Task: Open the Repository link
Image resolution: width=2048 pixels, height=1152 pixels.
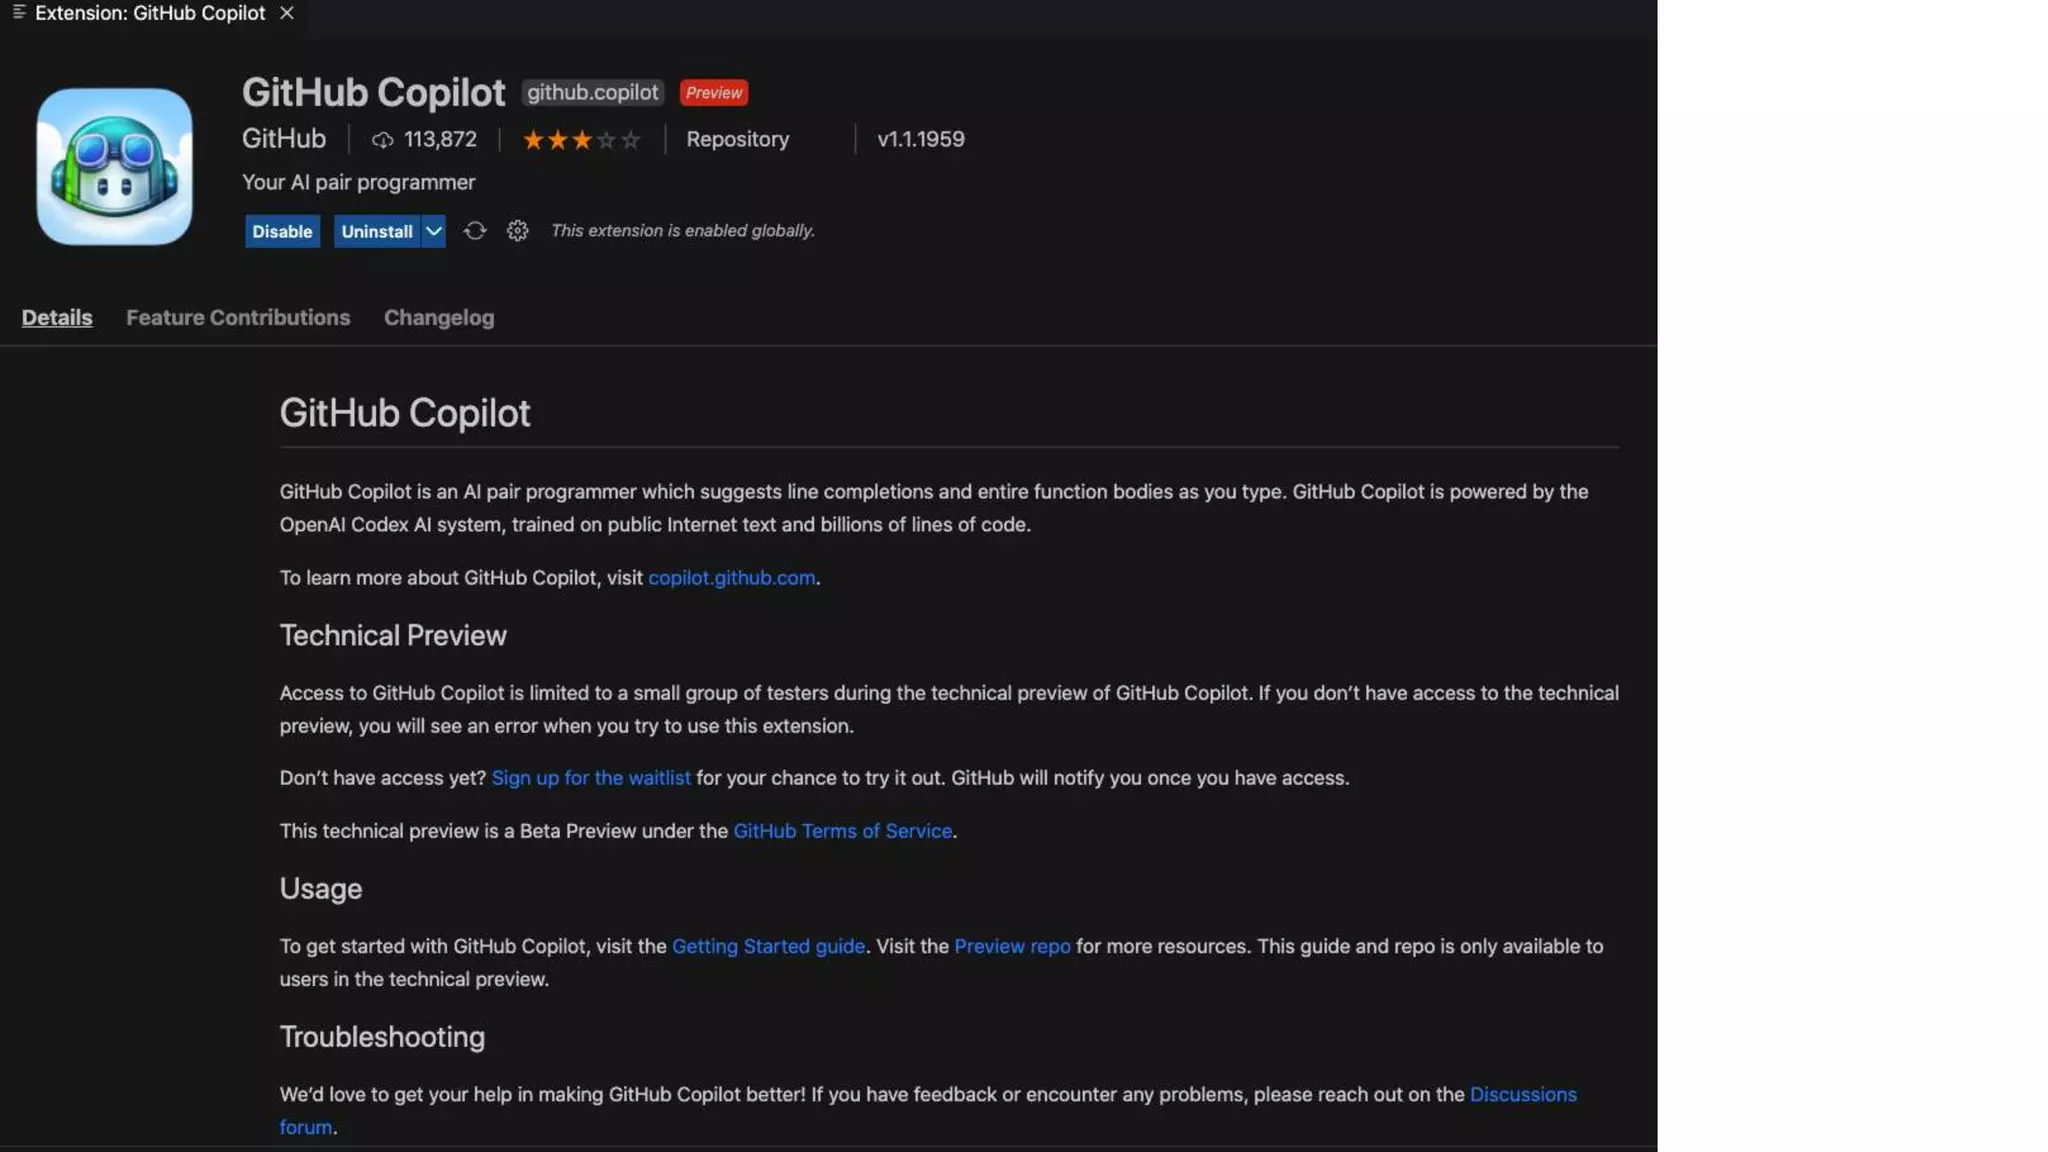Action: [x=737, y=140]
